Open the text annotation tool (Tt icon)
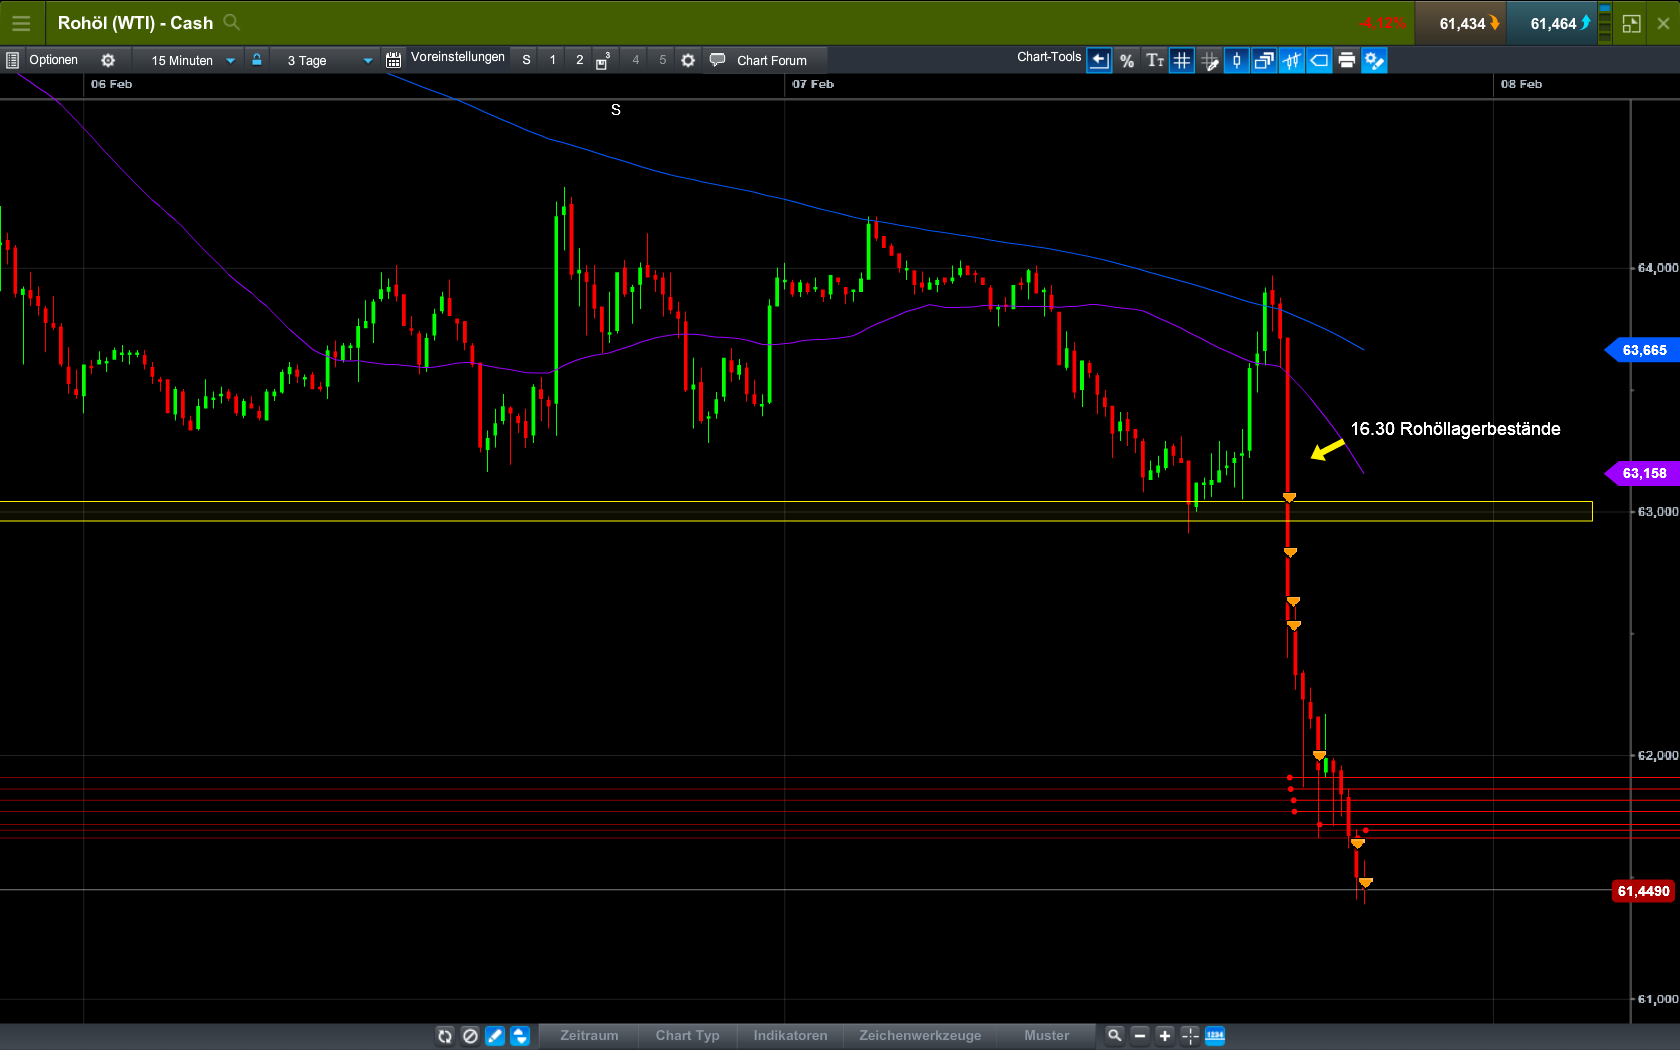Image resolution: width=1680 pixels, height=1050 pixels. (x=1155, y=60)
